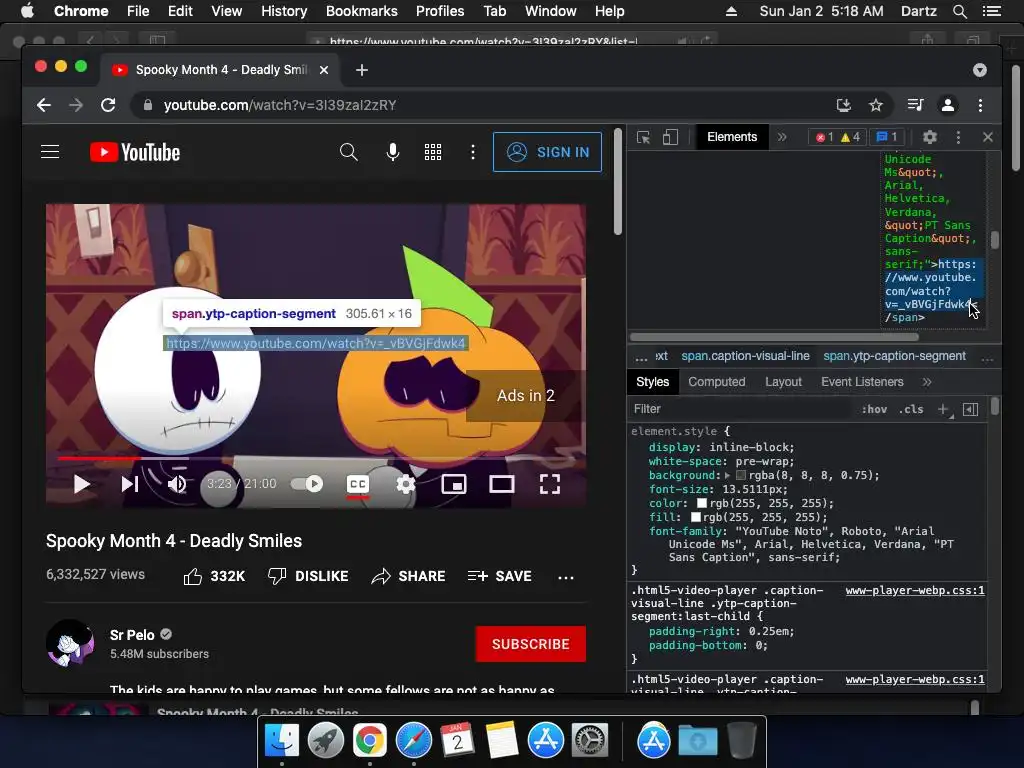Open Sr Pelo channel avatar
This screenshot has height=768, width=1024.
coord(70,643)
